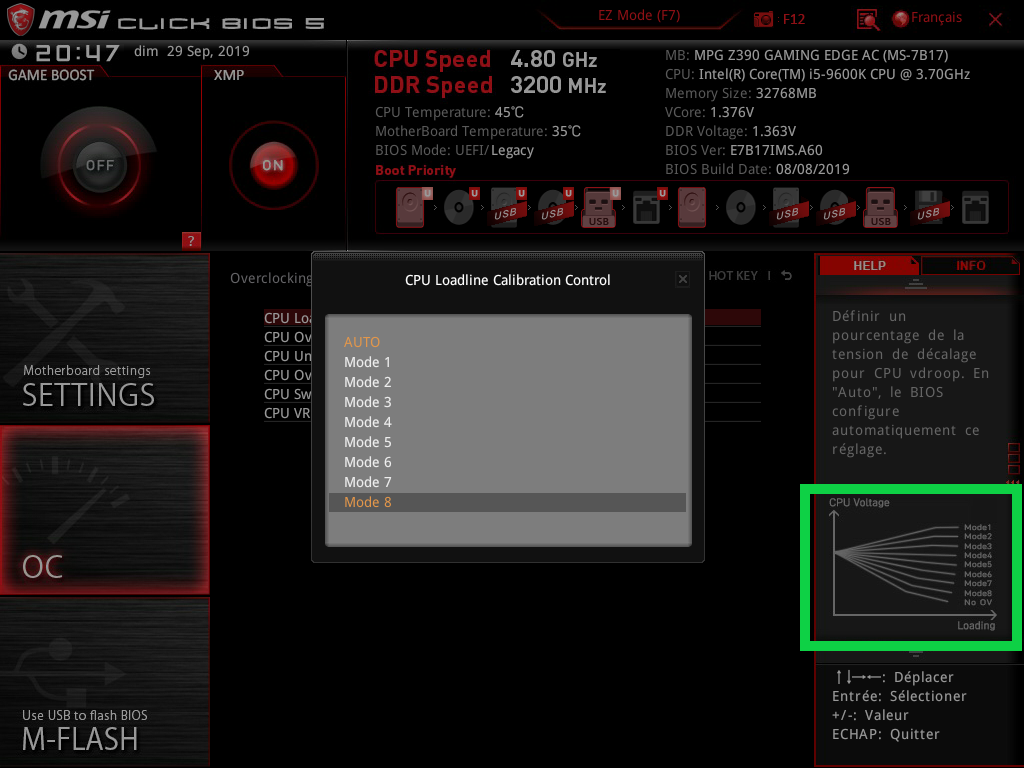Choose Mode 2 loadline option
The height and width of the screenshot is (768, 1024).
(507, 382)
